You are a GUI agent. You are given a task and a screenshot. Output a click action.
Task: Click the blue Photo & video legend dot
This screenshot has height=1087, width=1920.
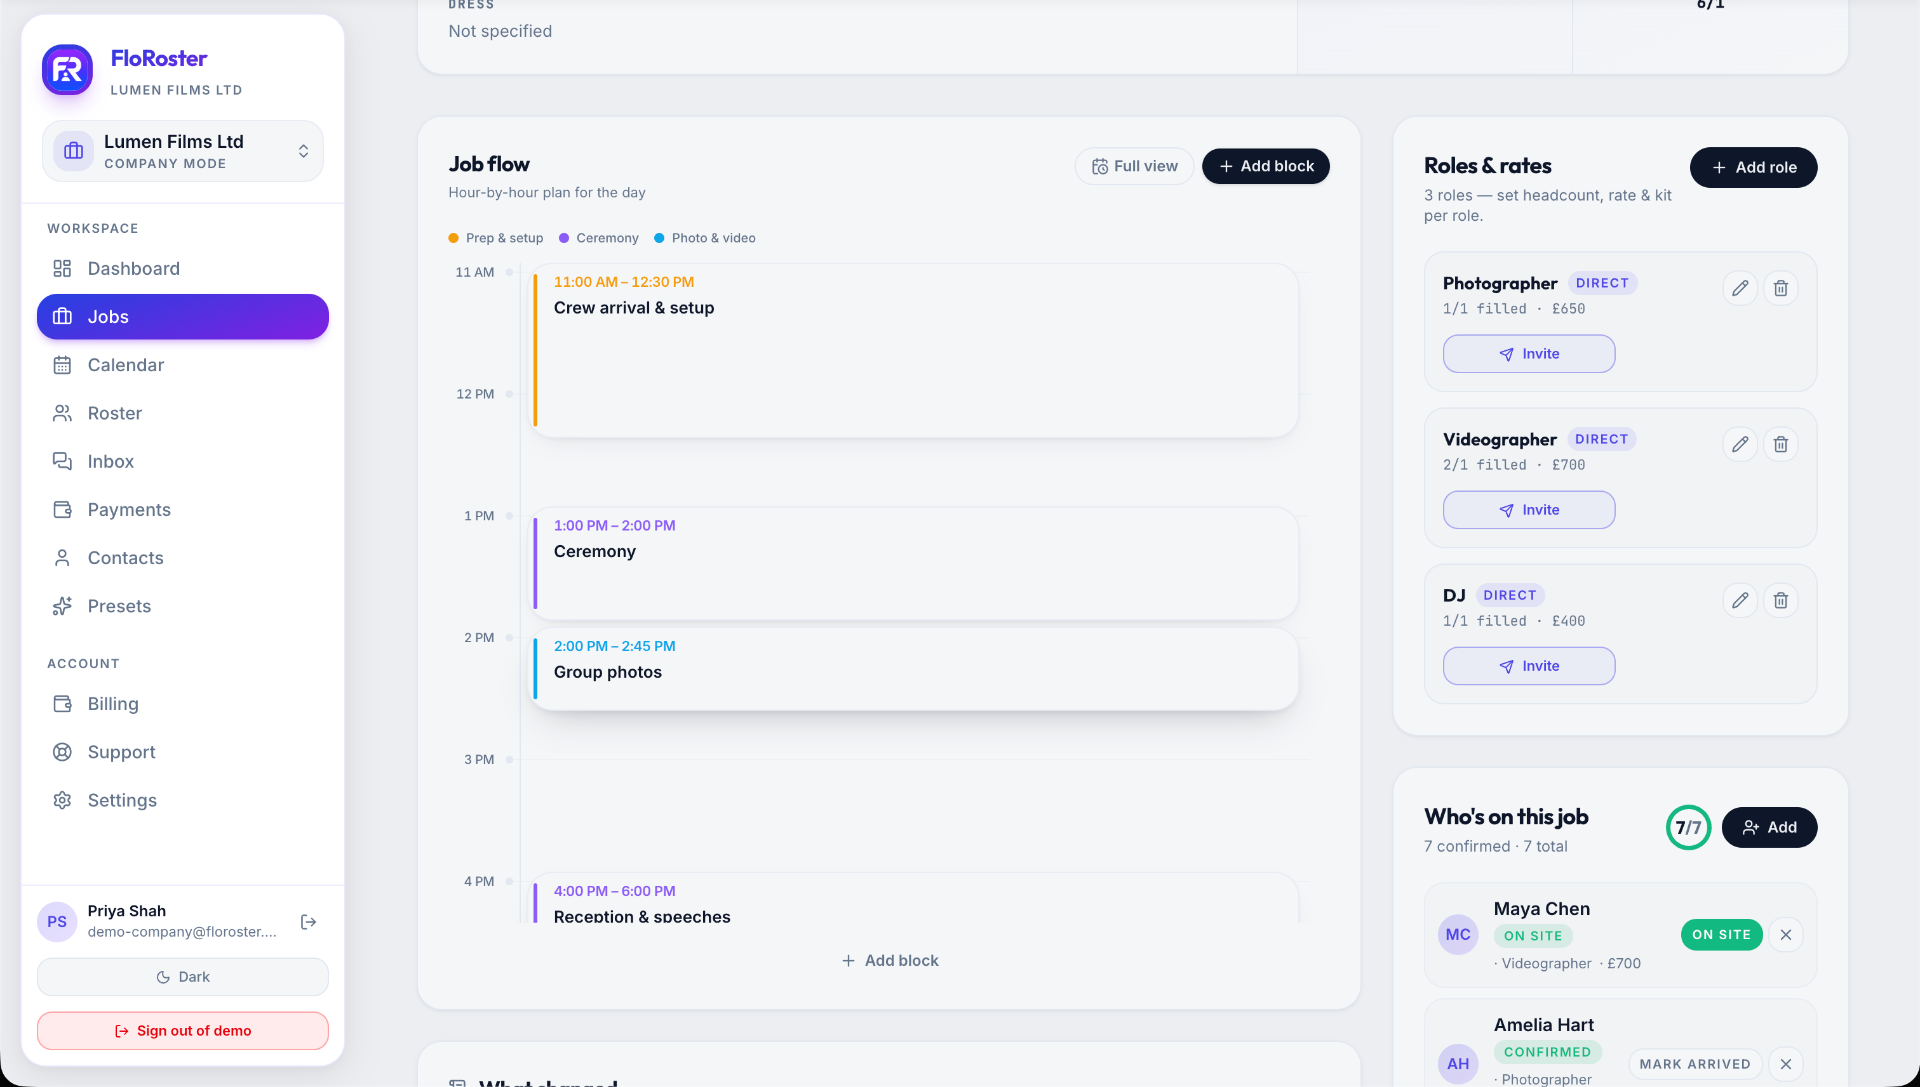point(659,238)
